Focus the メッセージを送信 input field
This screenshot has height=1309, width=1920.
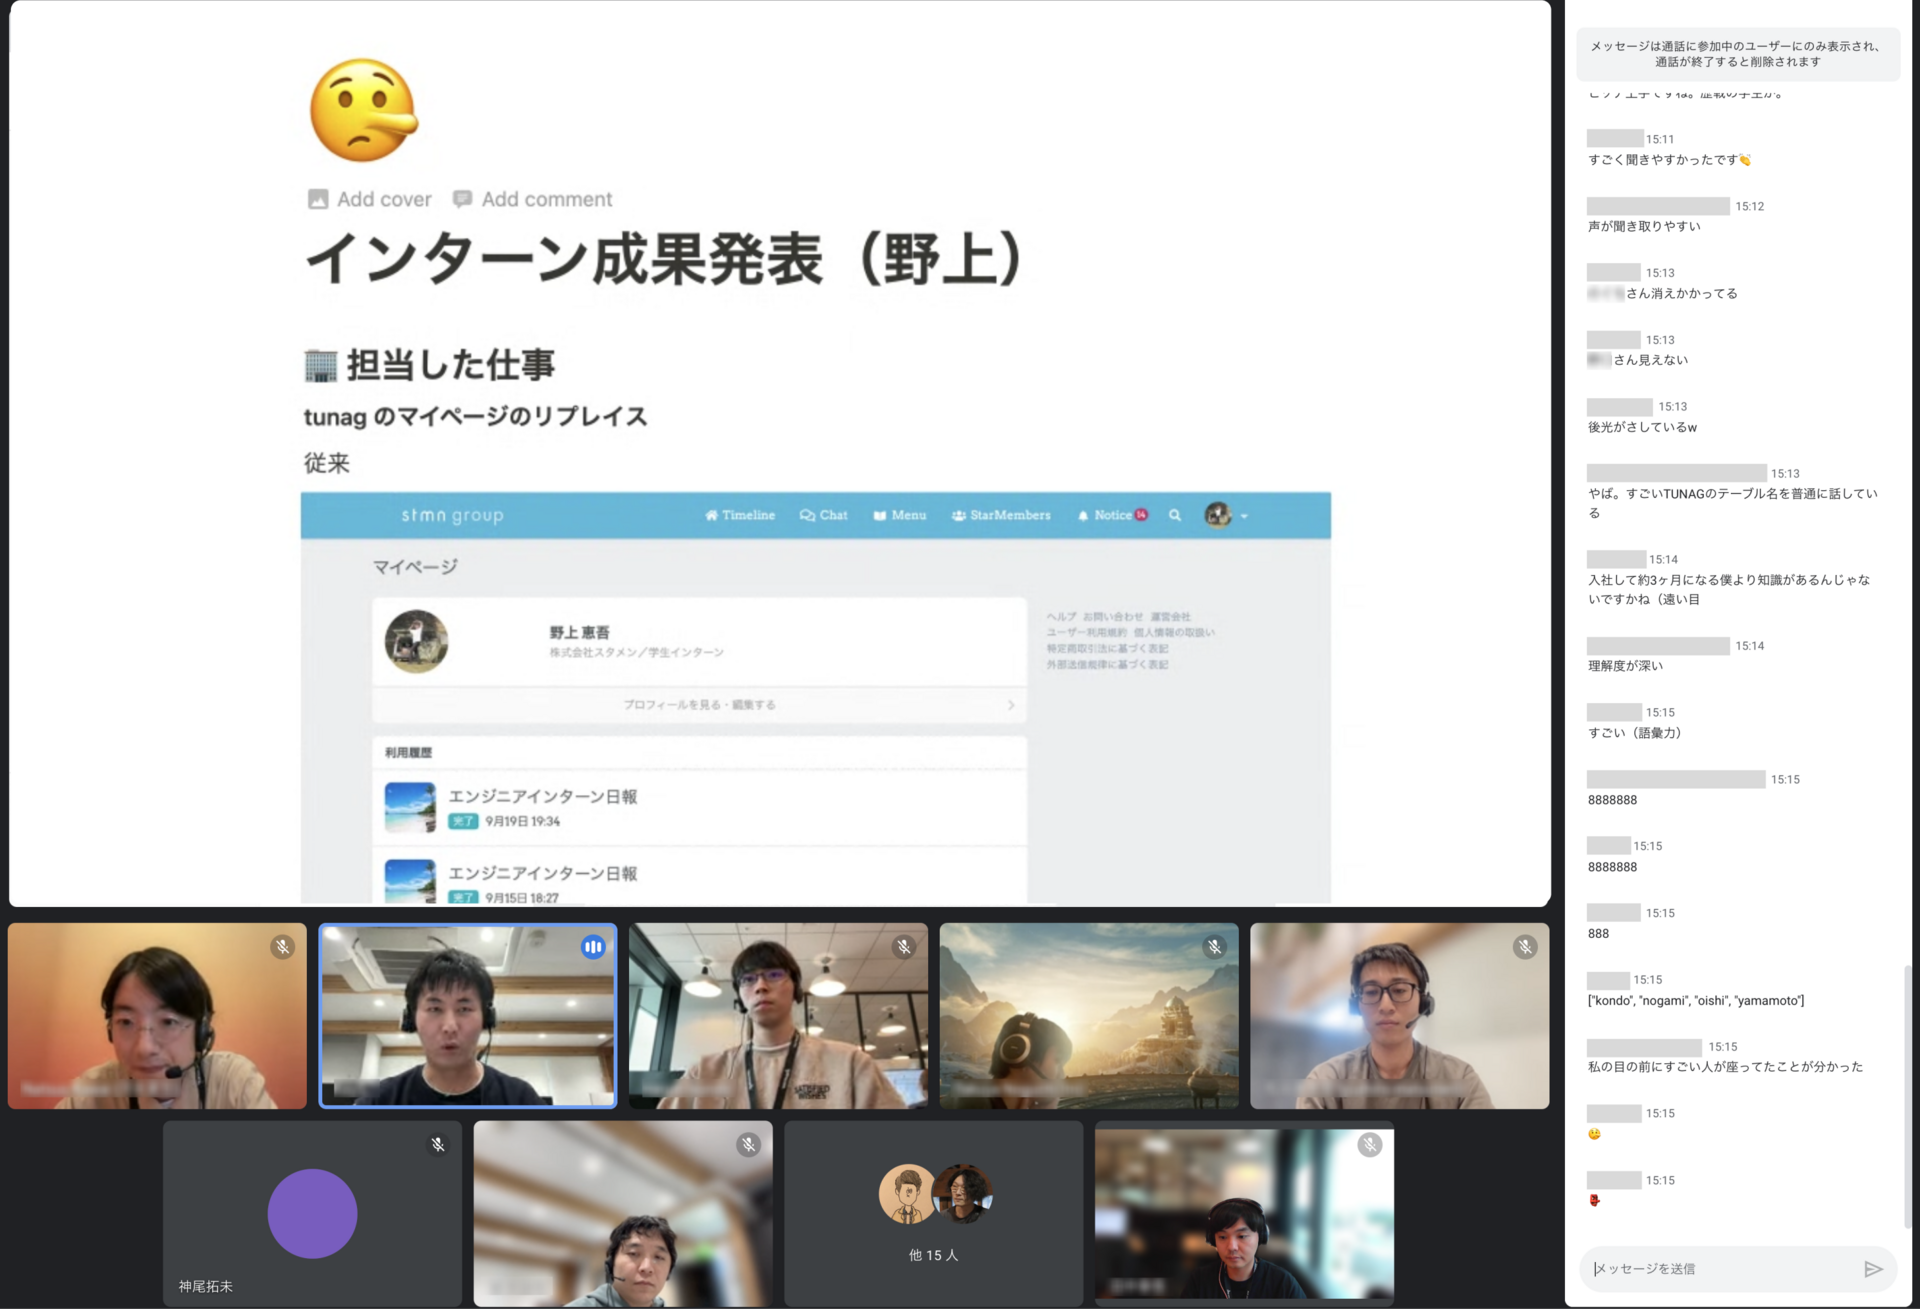point(1720,1269)
